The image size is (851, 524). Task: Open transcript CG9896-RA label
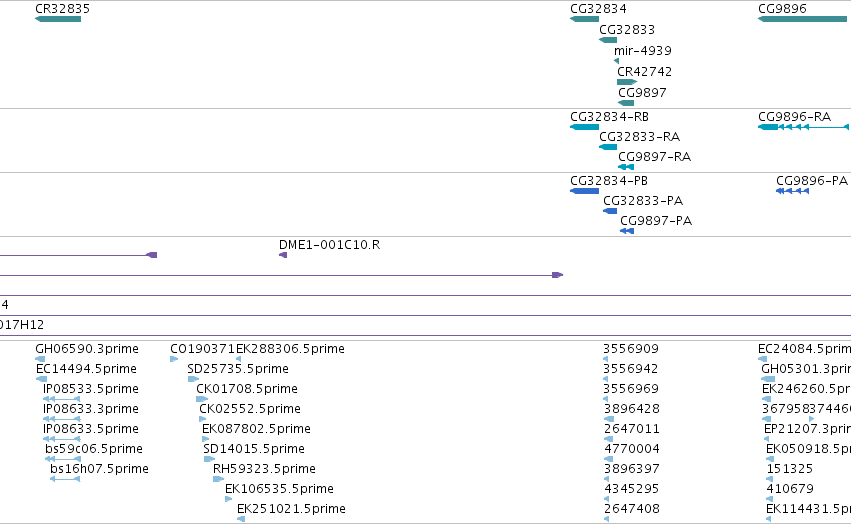coord(795,117)
